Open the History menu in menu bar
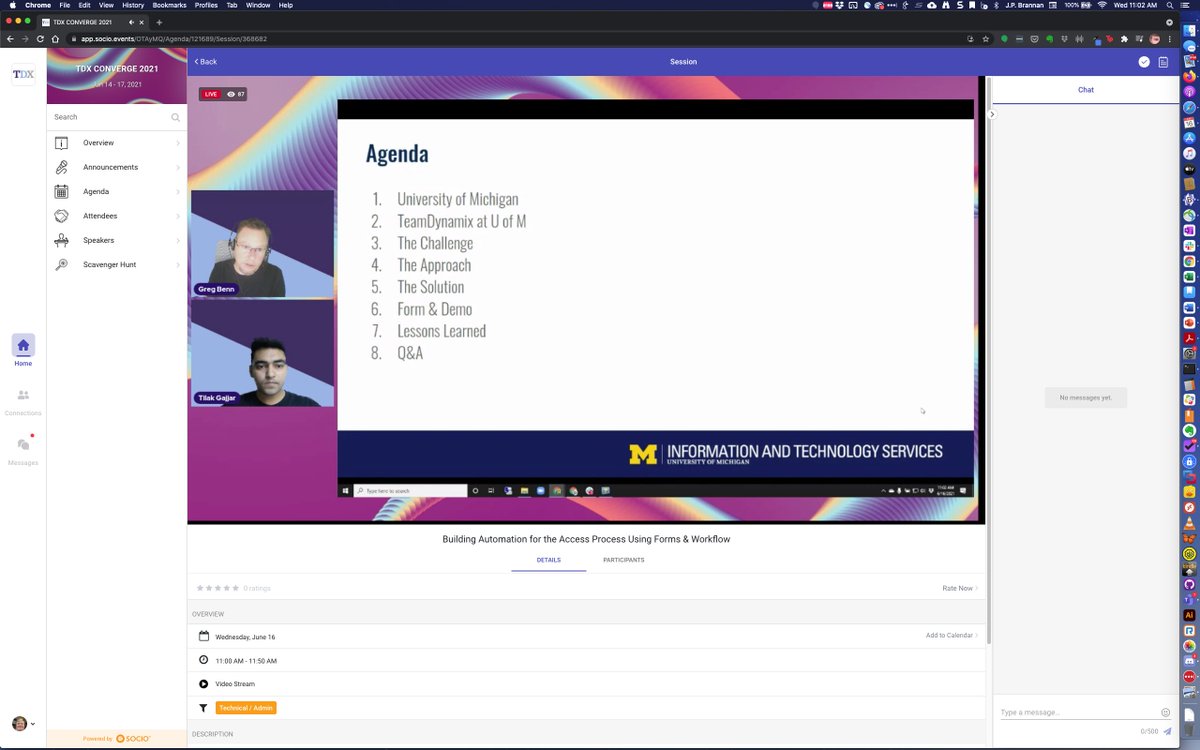The width and height of the screenshot is (1200, 750). point(133,5)
